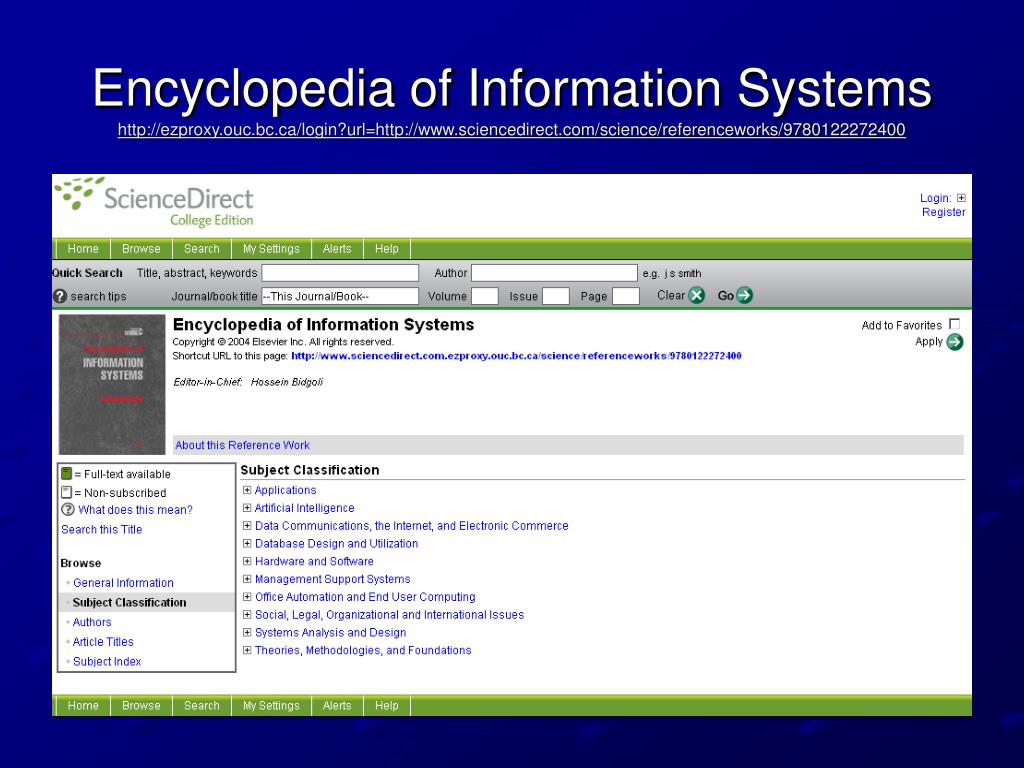Browse General Information
1024x768 pixels.
123,583
